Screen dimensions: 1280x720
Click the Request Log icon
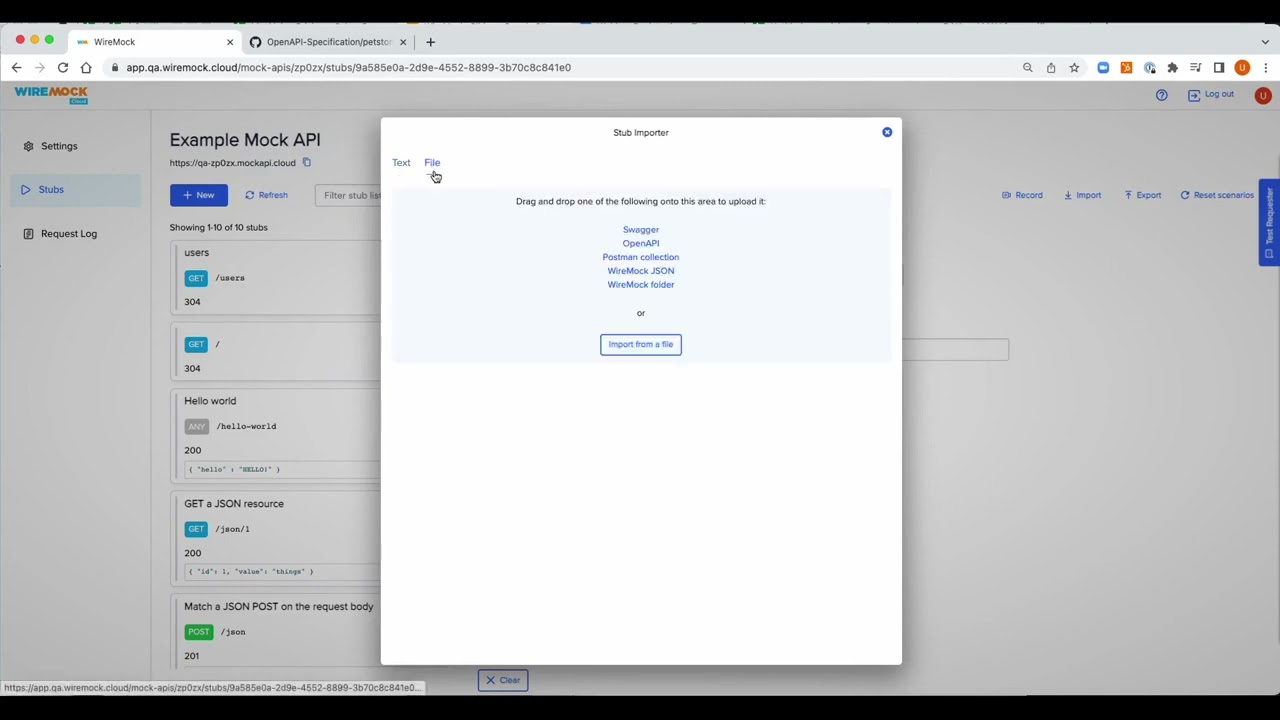[28, 234]
